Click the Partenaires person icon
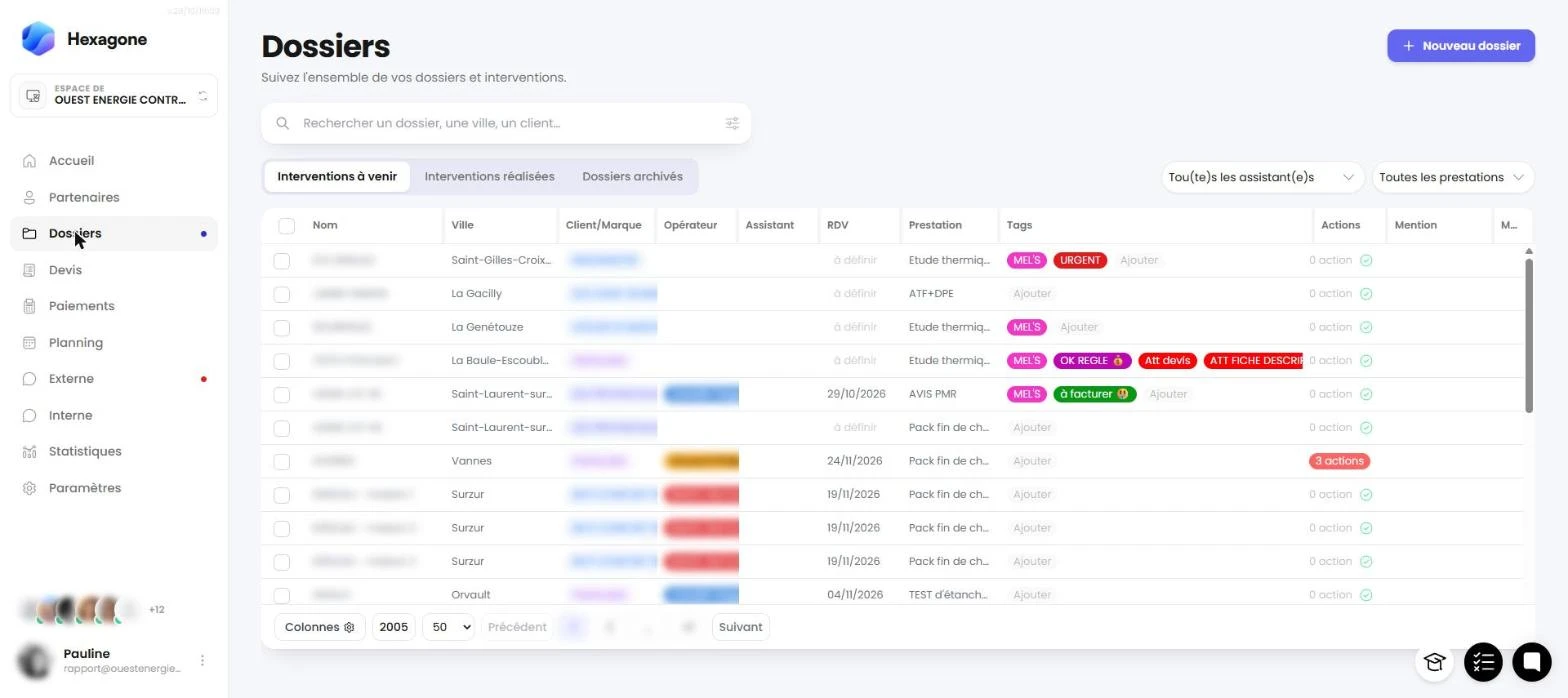 coord(29,197)
